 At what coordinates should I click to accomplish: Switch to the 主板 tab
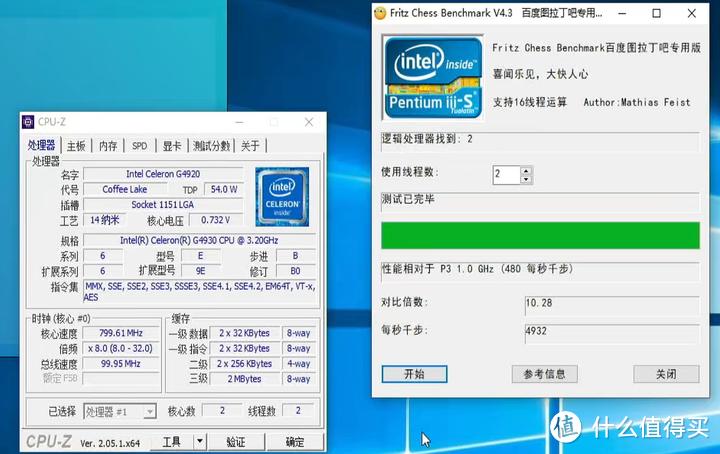76,146
